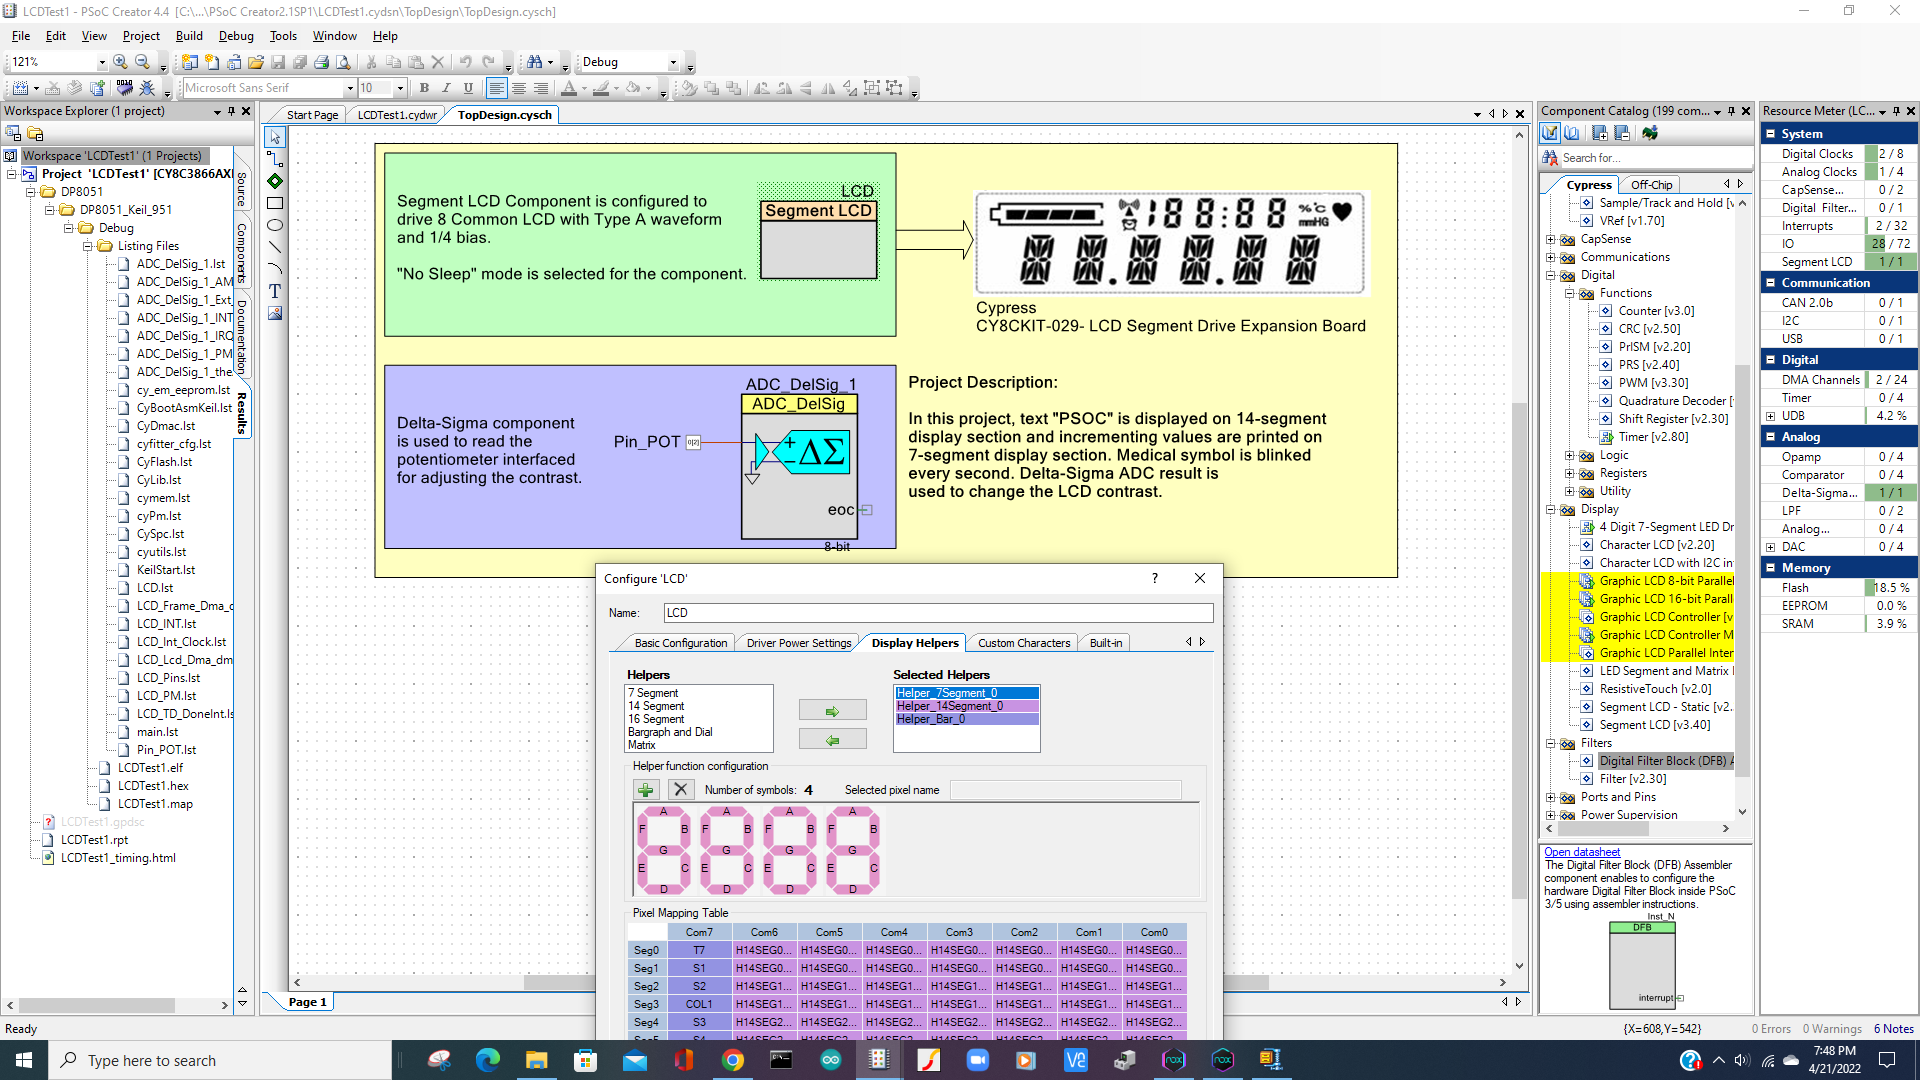The image size is (1920, 1080).
Task: Zoom in on the schematic canvas
Action: tap(120, 62)
